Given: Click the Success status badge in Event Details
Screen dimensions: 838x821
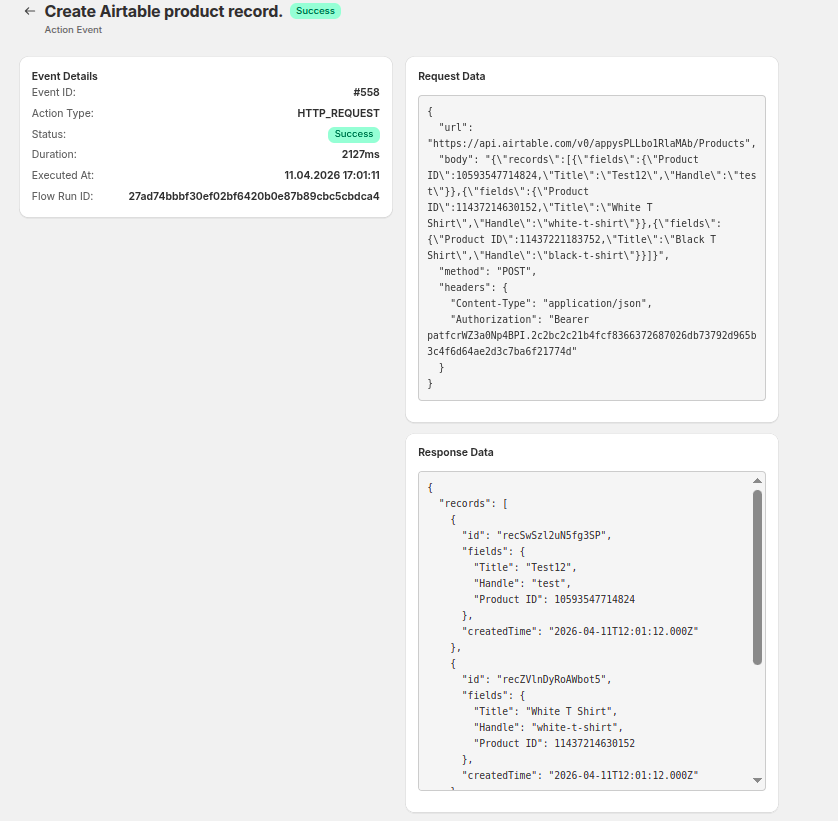Looking at the screenshot, I should [354, 134].
